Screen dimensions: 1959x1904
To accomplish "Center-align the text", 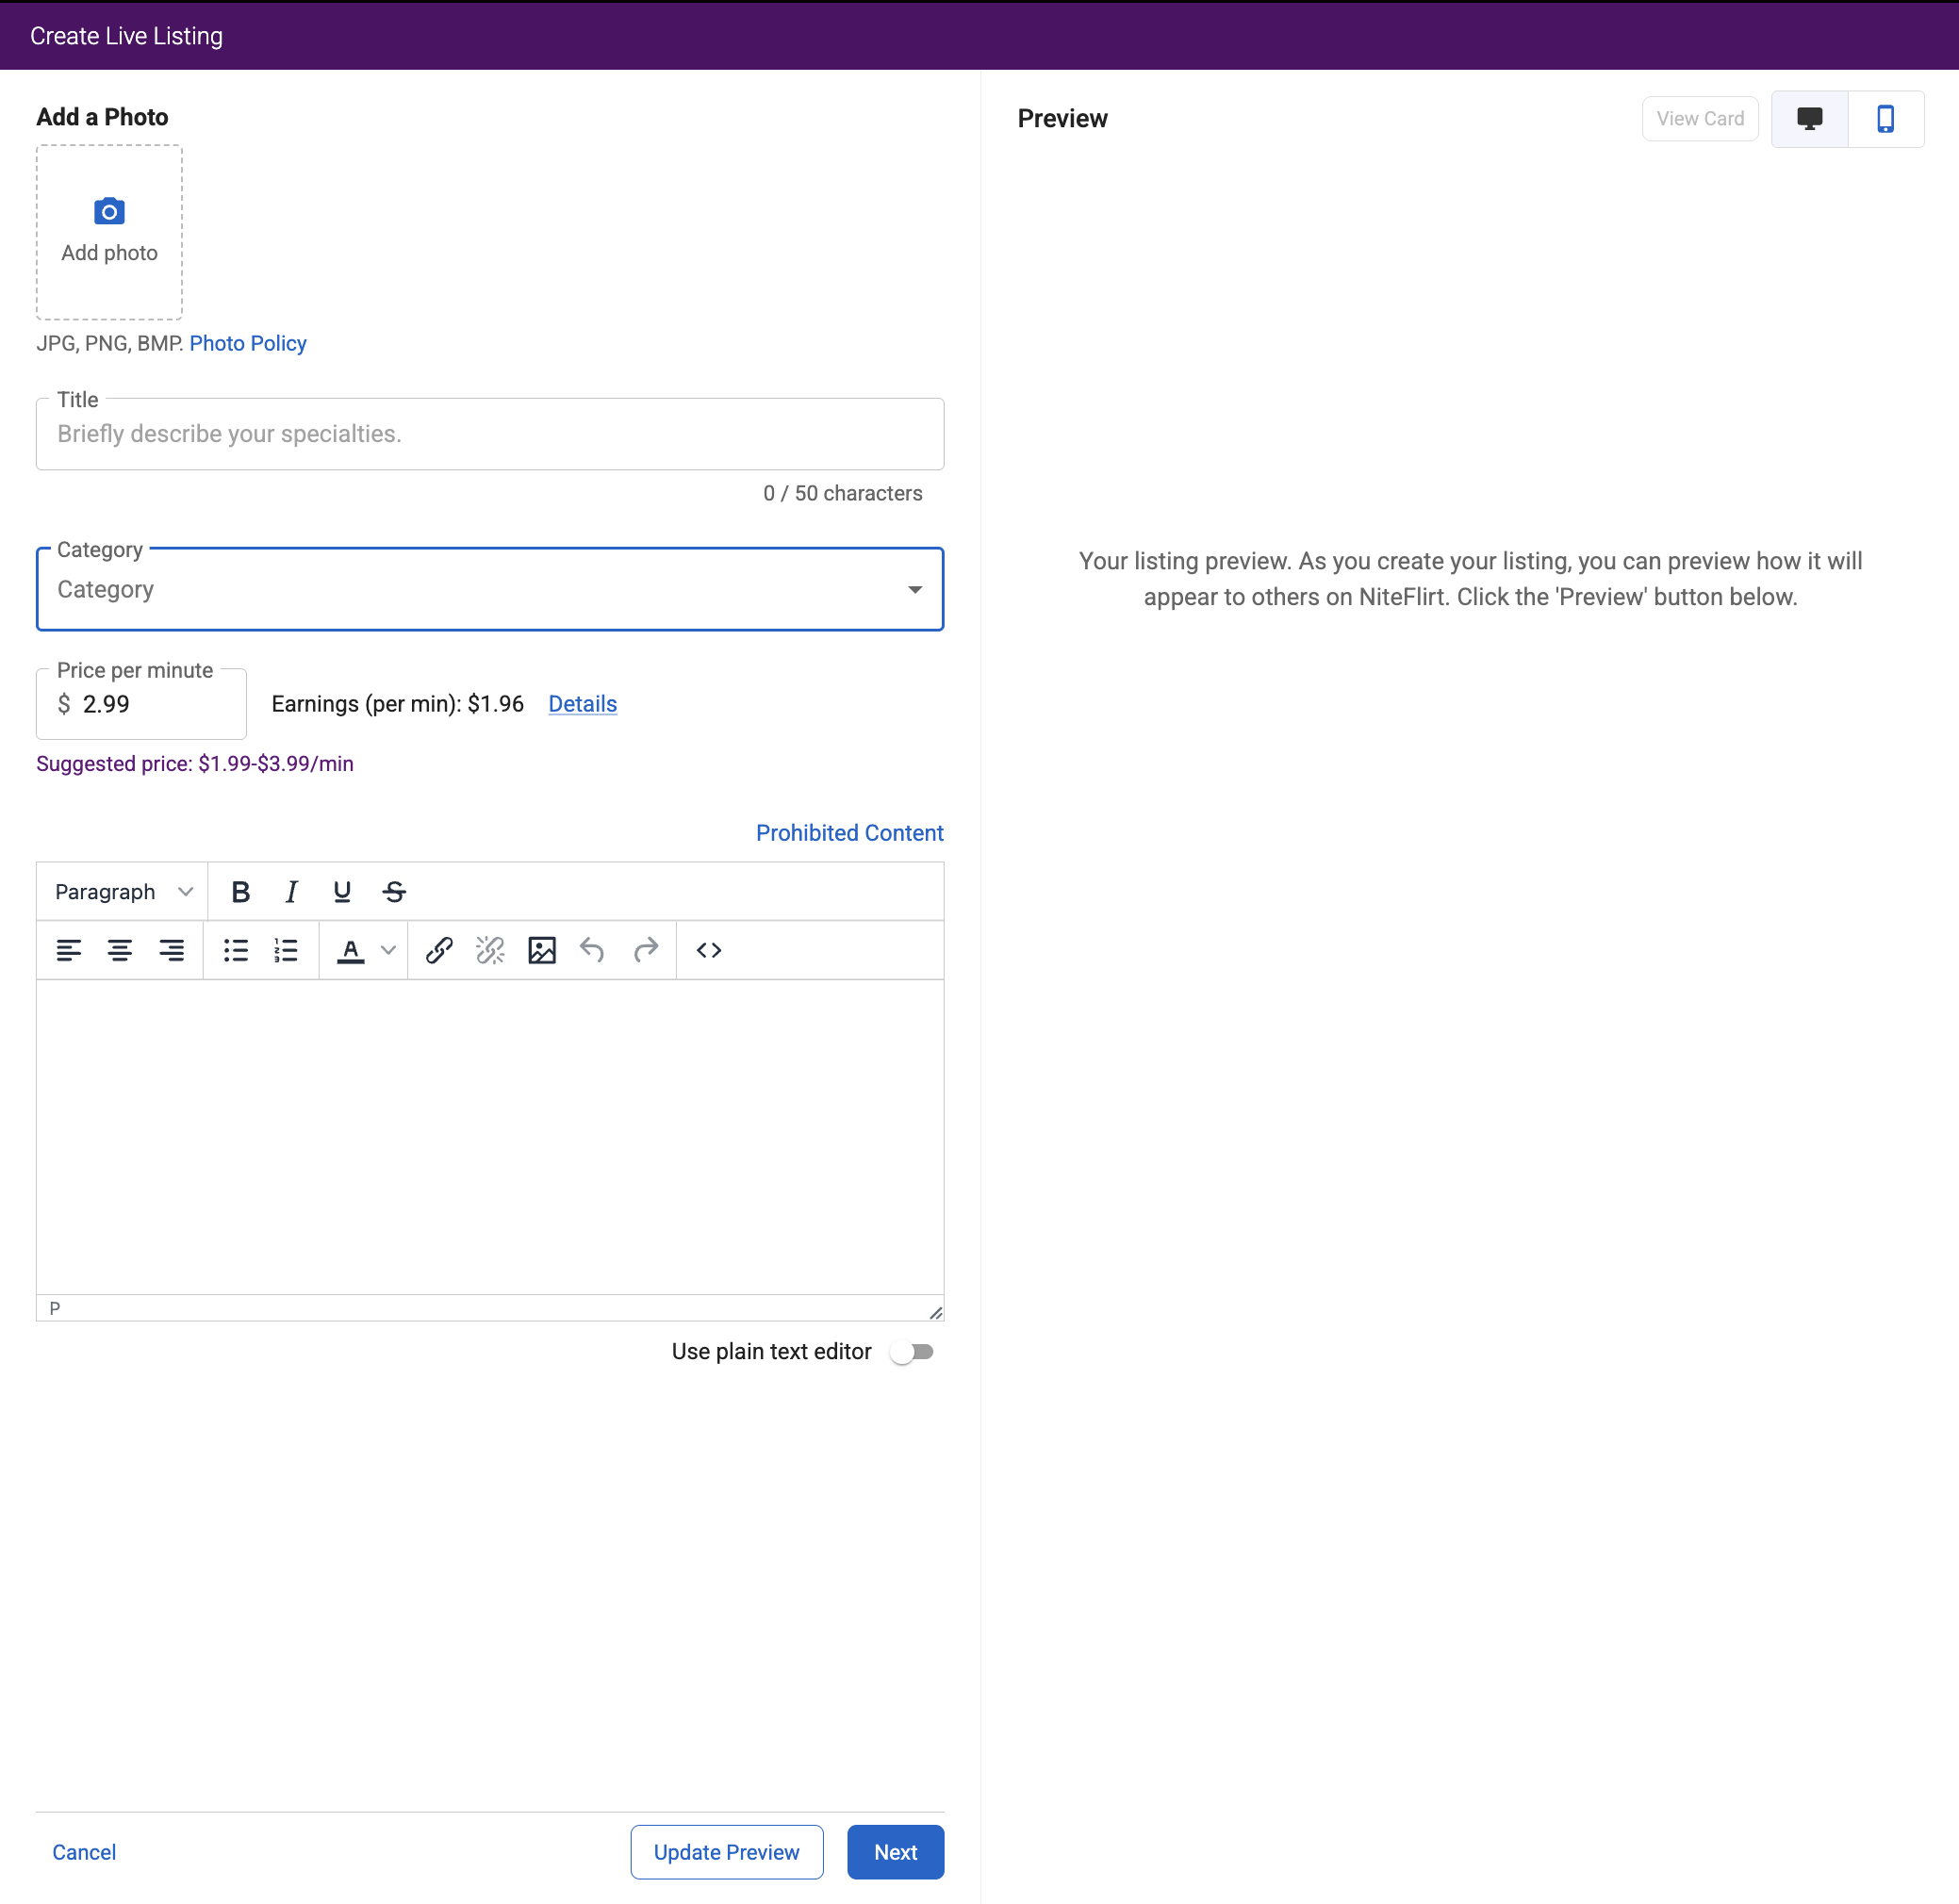I will pos(120,950).
